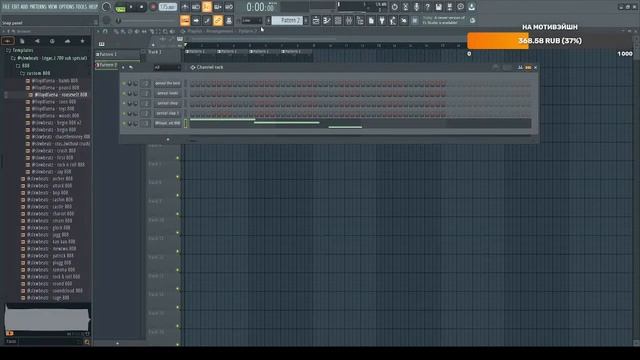Click the sample waveform preview in browser
This screenshot has height=360, width=640.
(47, 318)
